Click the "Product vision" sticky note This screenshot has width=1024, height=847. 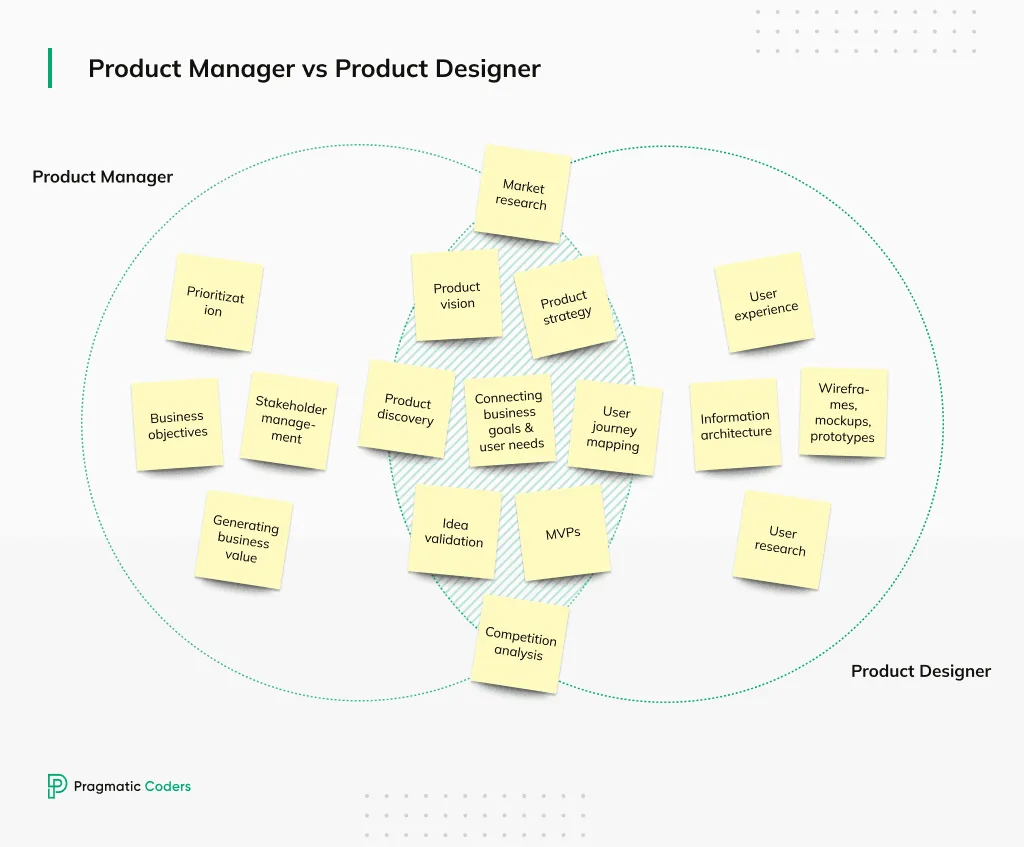pyautogui.click(x=456, y=296)
